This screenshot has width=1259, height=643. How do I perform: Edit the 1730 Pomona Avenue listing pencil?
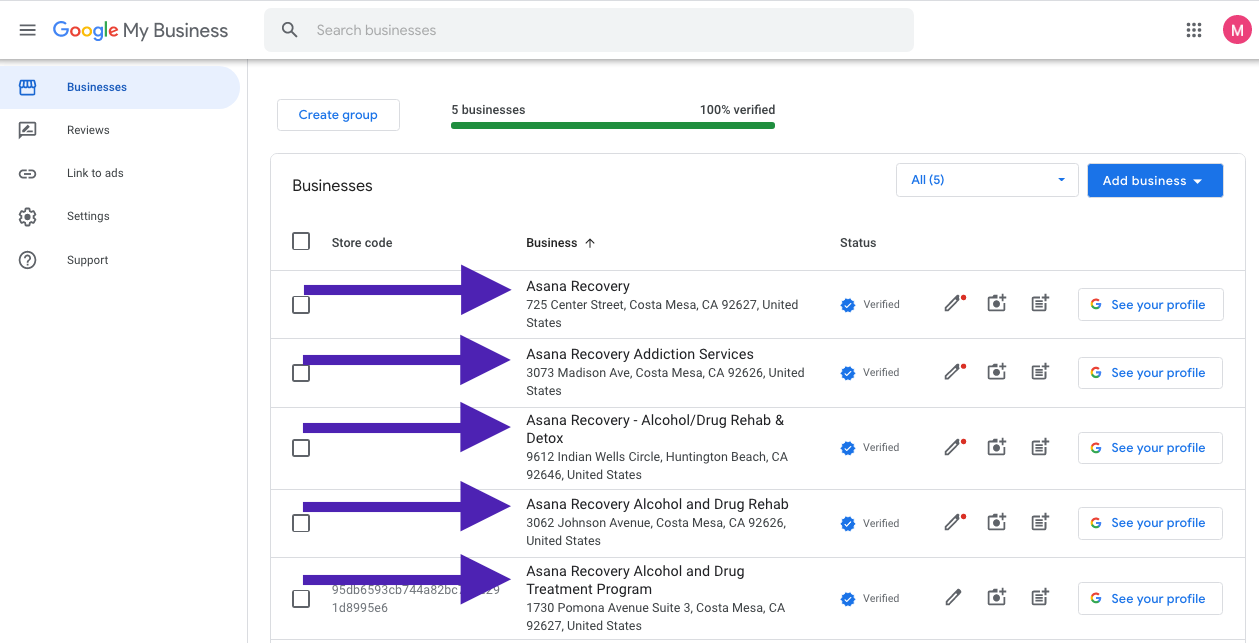(x=954, y=598)
